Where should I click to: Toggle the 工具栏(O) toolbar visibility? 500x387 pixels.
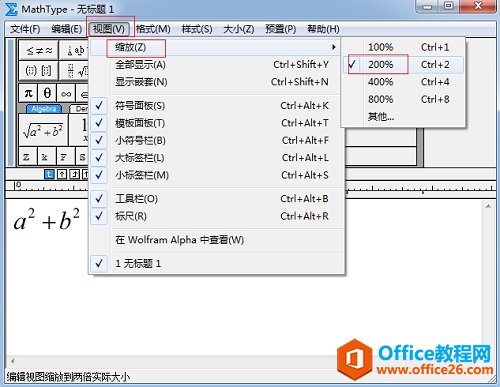(x=217, y=199)
